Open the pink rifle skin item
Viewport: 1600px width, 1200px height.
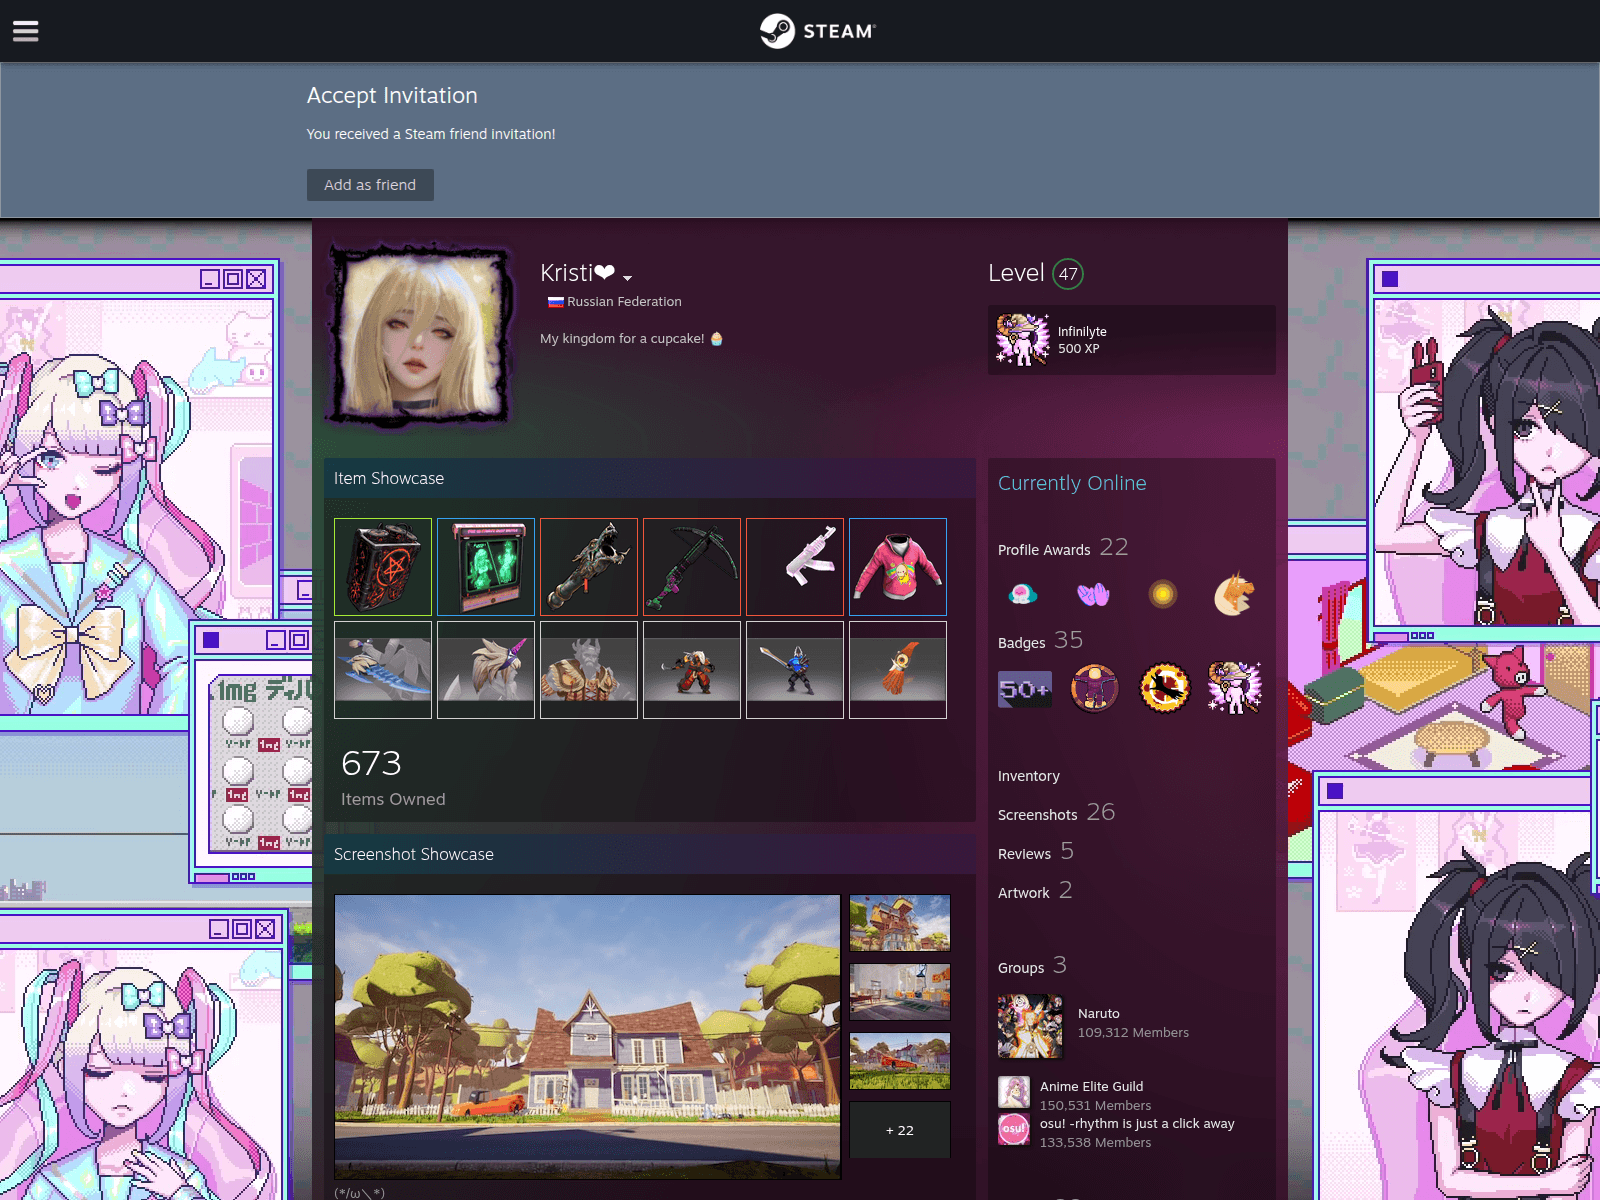click(x=795, y=567)
